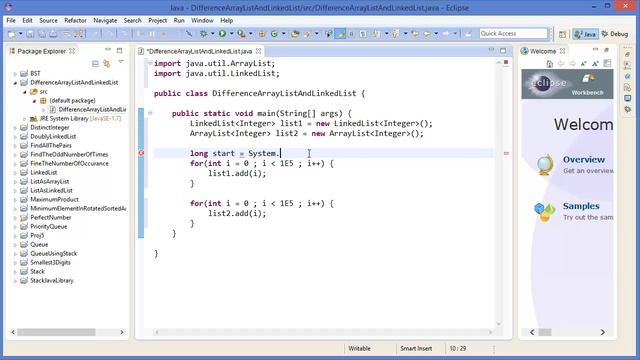
Task: Click the Quick Access field
Action: coord(513,33)
